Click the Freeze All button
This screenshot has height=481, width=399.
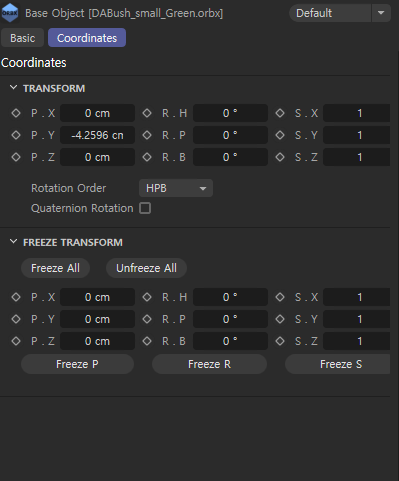[x=55, y=268]
